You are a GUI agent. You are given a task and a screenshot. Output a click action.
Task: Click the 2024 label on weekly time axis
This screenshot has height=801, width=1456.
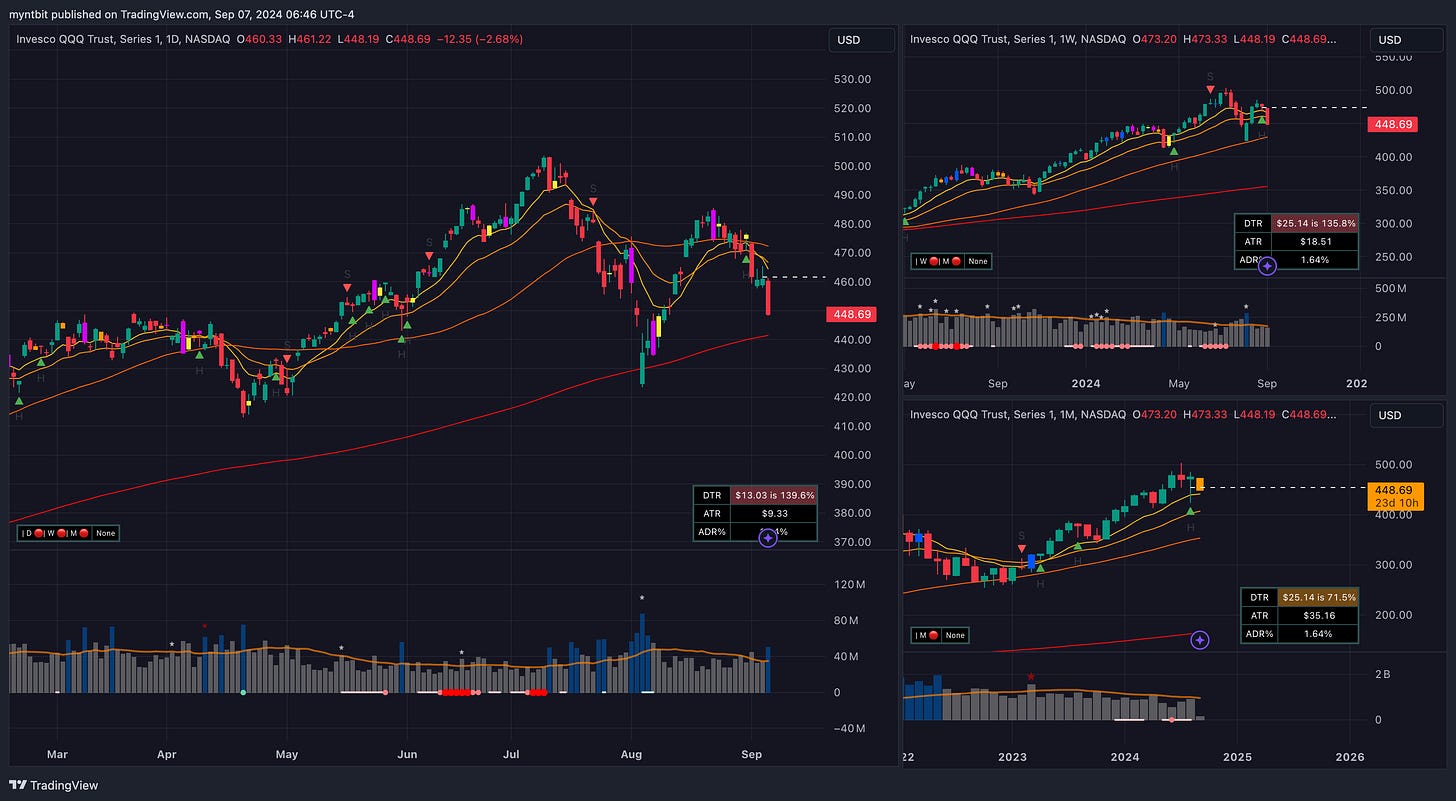(1085, 383)
